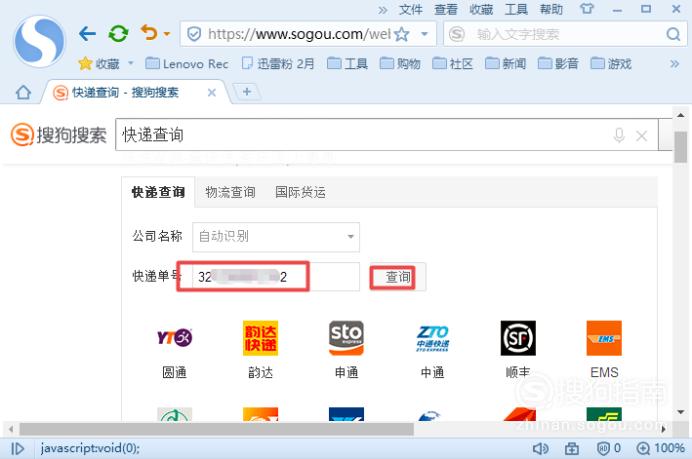The width and height of the screenshot is (692, 459).
Task: Click the 快递单号 tracking number field
Action: coord(276,277)
